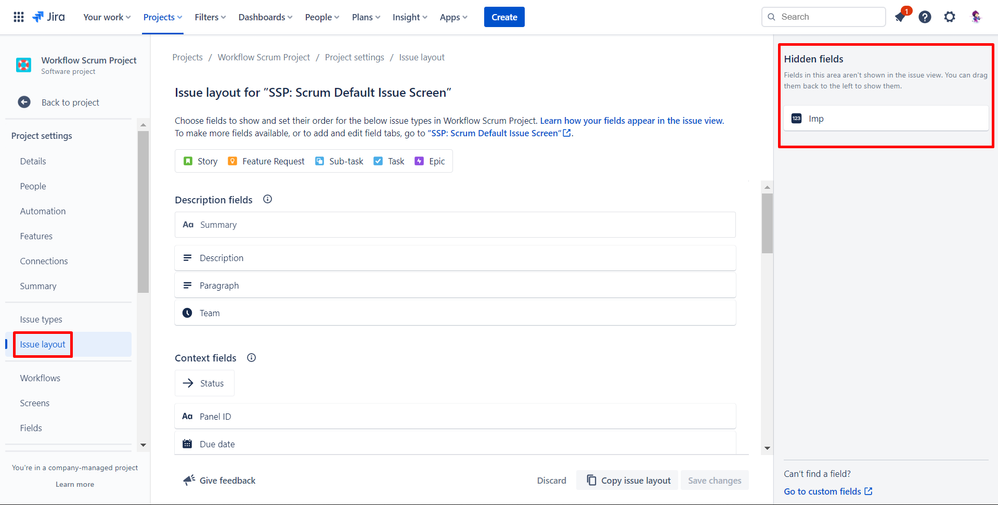This screenshot has width=998, height=505.
Task: Click the info icon beside Context fields
Action: [251, 358]
